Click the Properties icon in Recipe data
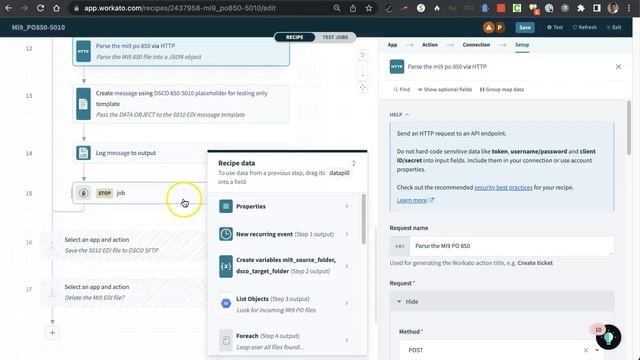Screen dimensions: 640x360 click(x=226, y=207)
